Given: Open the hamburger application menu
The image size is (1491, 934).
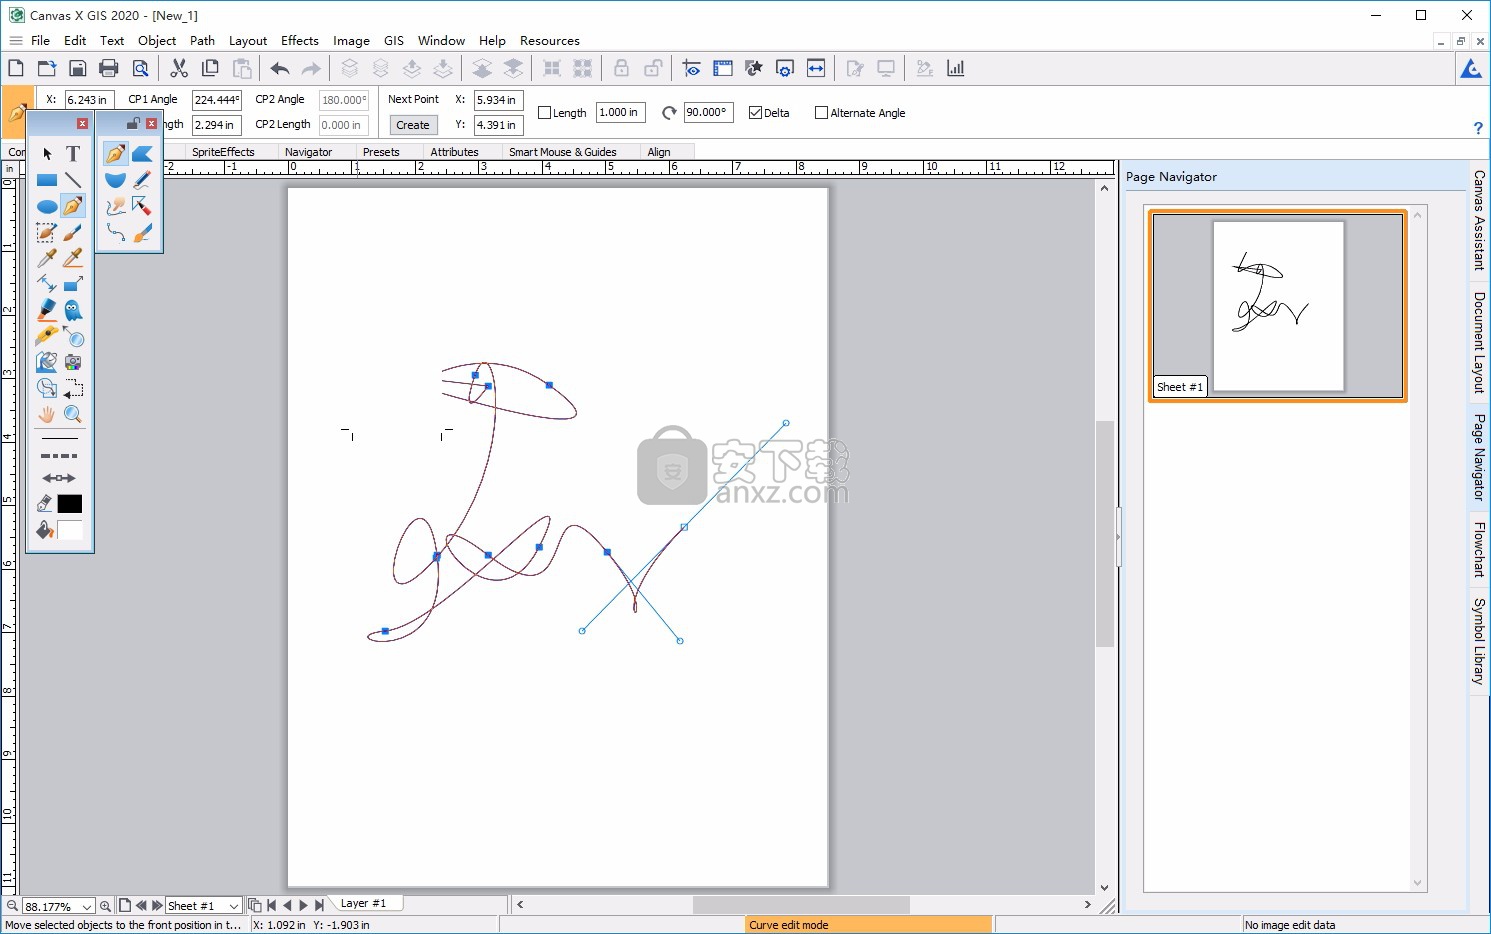Looking at the screenshot, I should (x=15, y=41).
